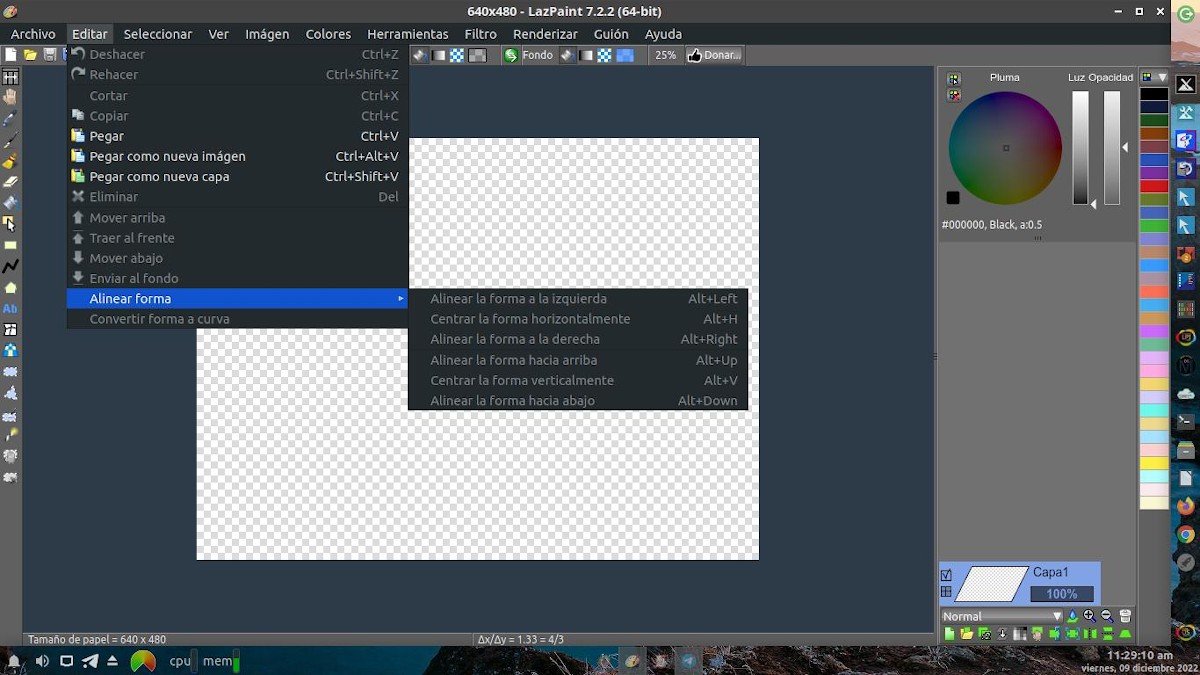Image resolution: width=1200 pixels, height=675 pixels.
Task: Select the Polyline tool
Action: [10, 266]
